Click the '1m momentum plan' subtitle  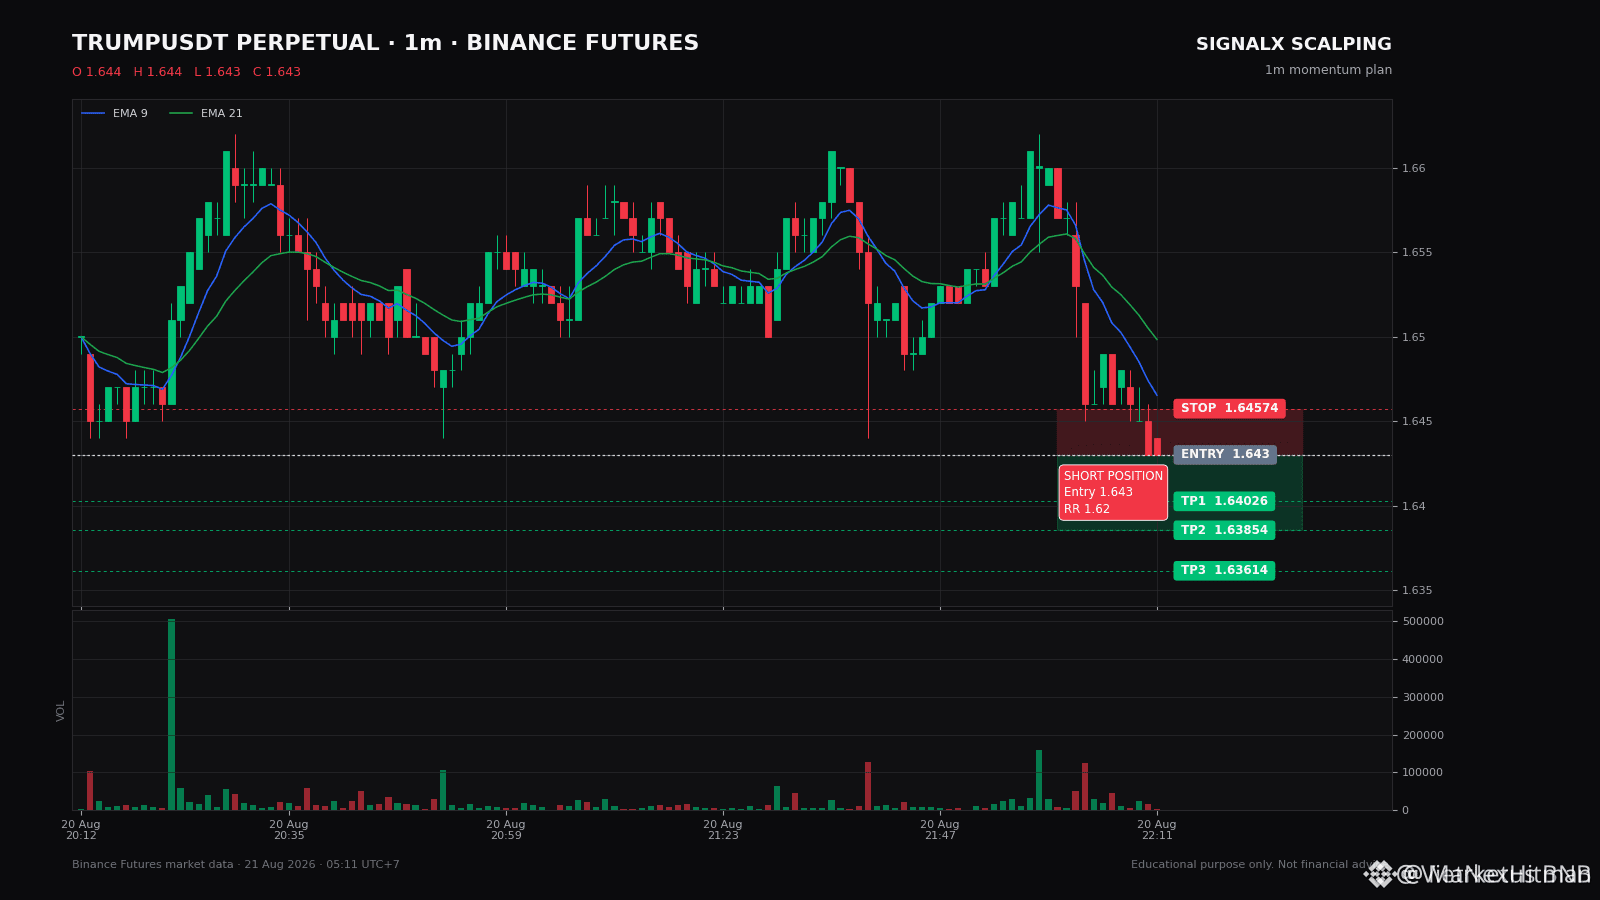(x=1328, y=70)
